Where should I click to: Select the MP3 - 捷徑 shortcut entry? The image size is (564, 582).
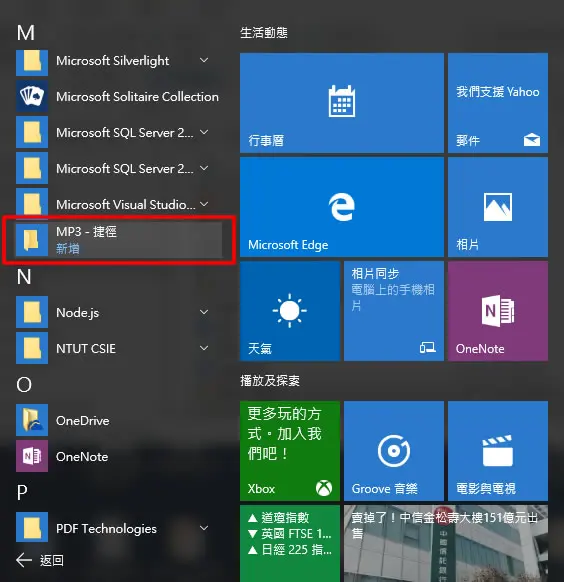(x=119, y=240)
